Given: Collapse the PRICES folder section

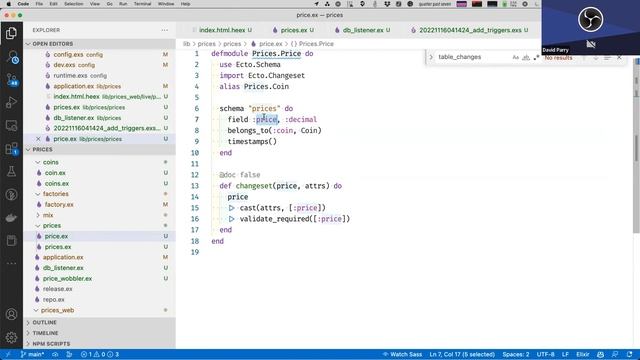Looking at the screenshot, I should tap(100, 149).
